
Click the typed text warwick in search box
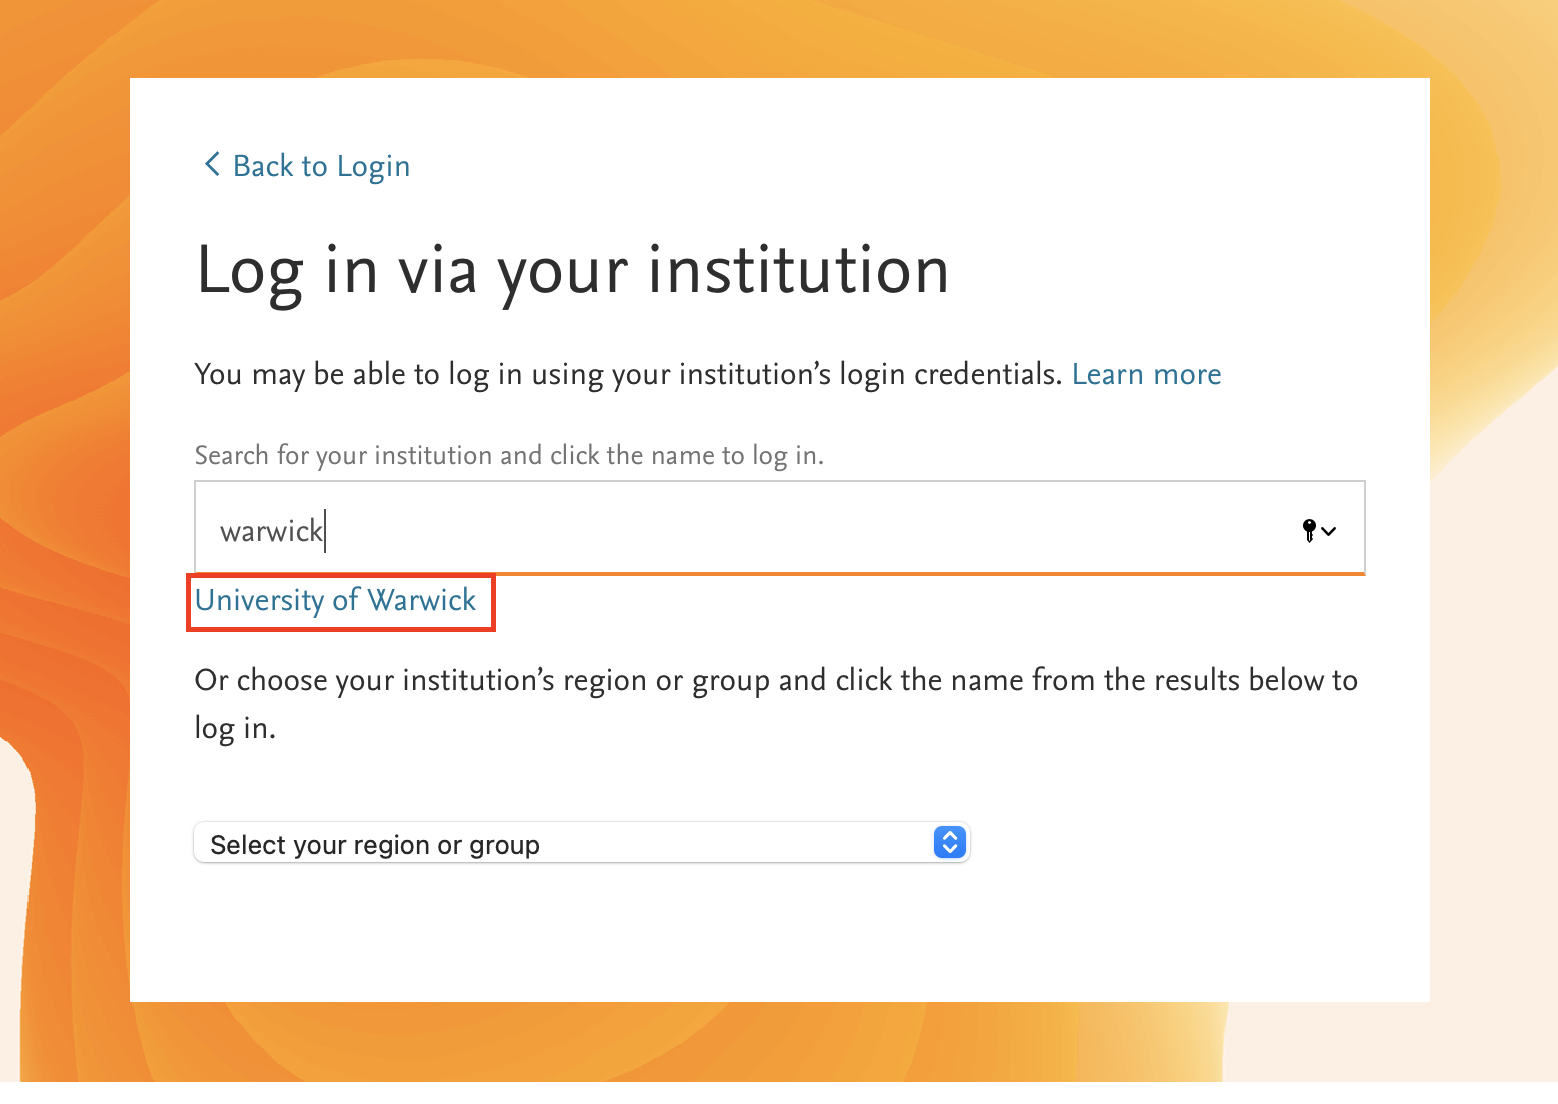(271, 531)
